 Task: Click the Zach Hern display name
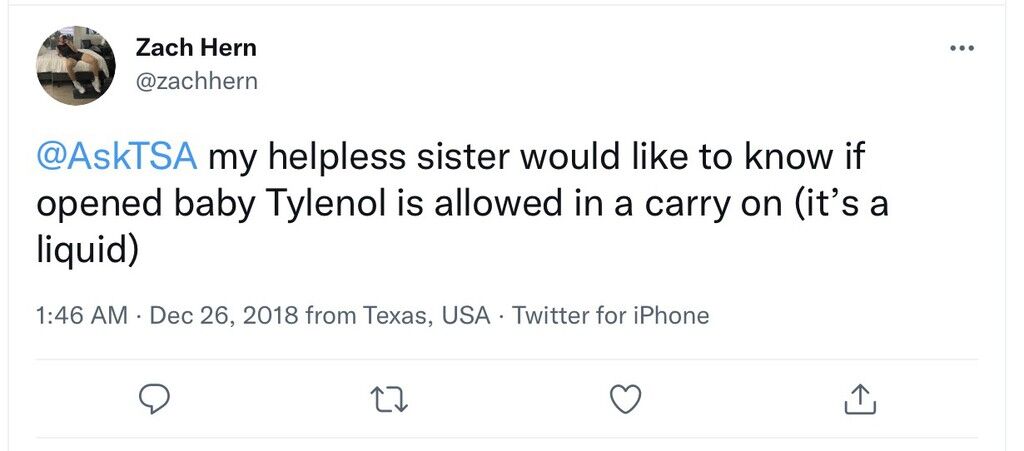click(x=196, y=48)
